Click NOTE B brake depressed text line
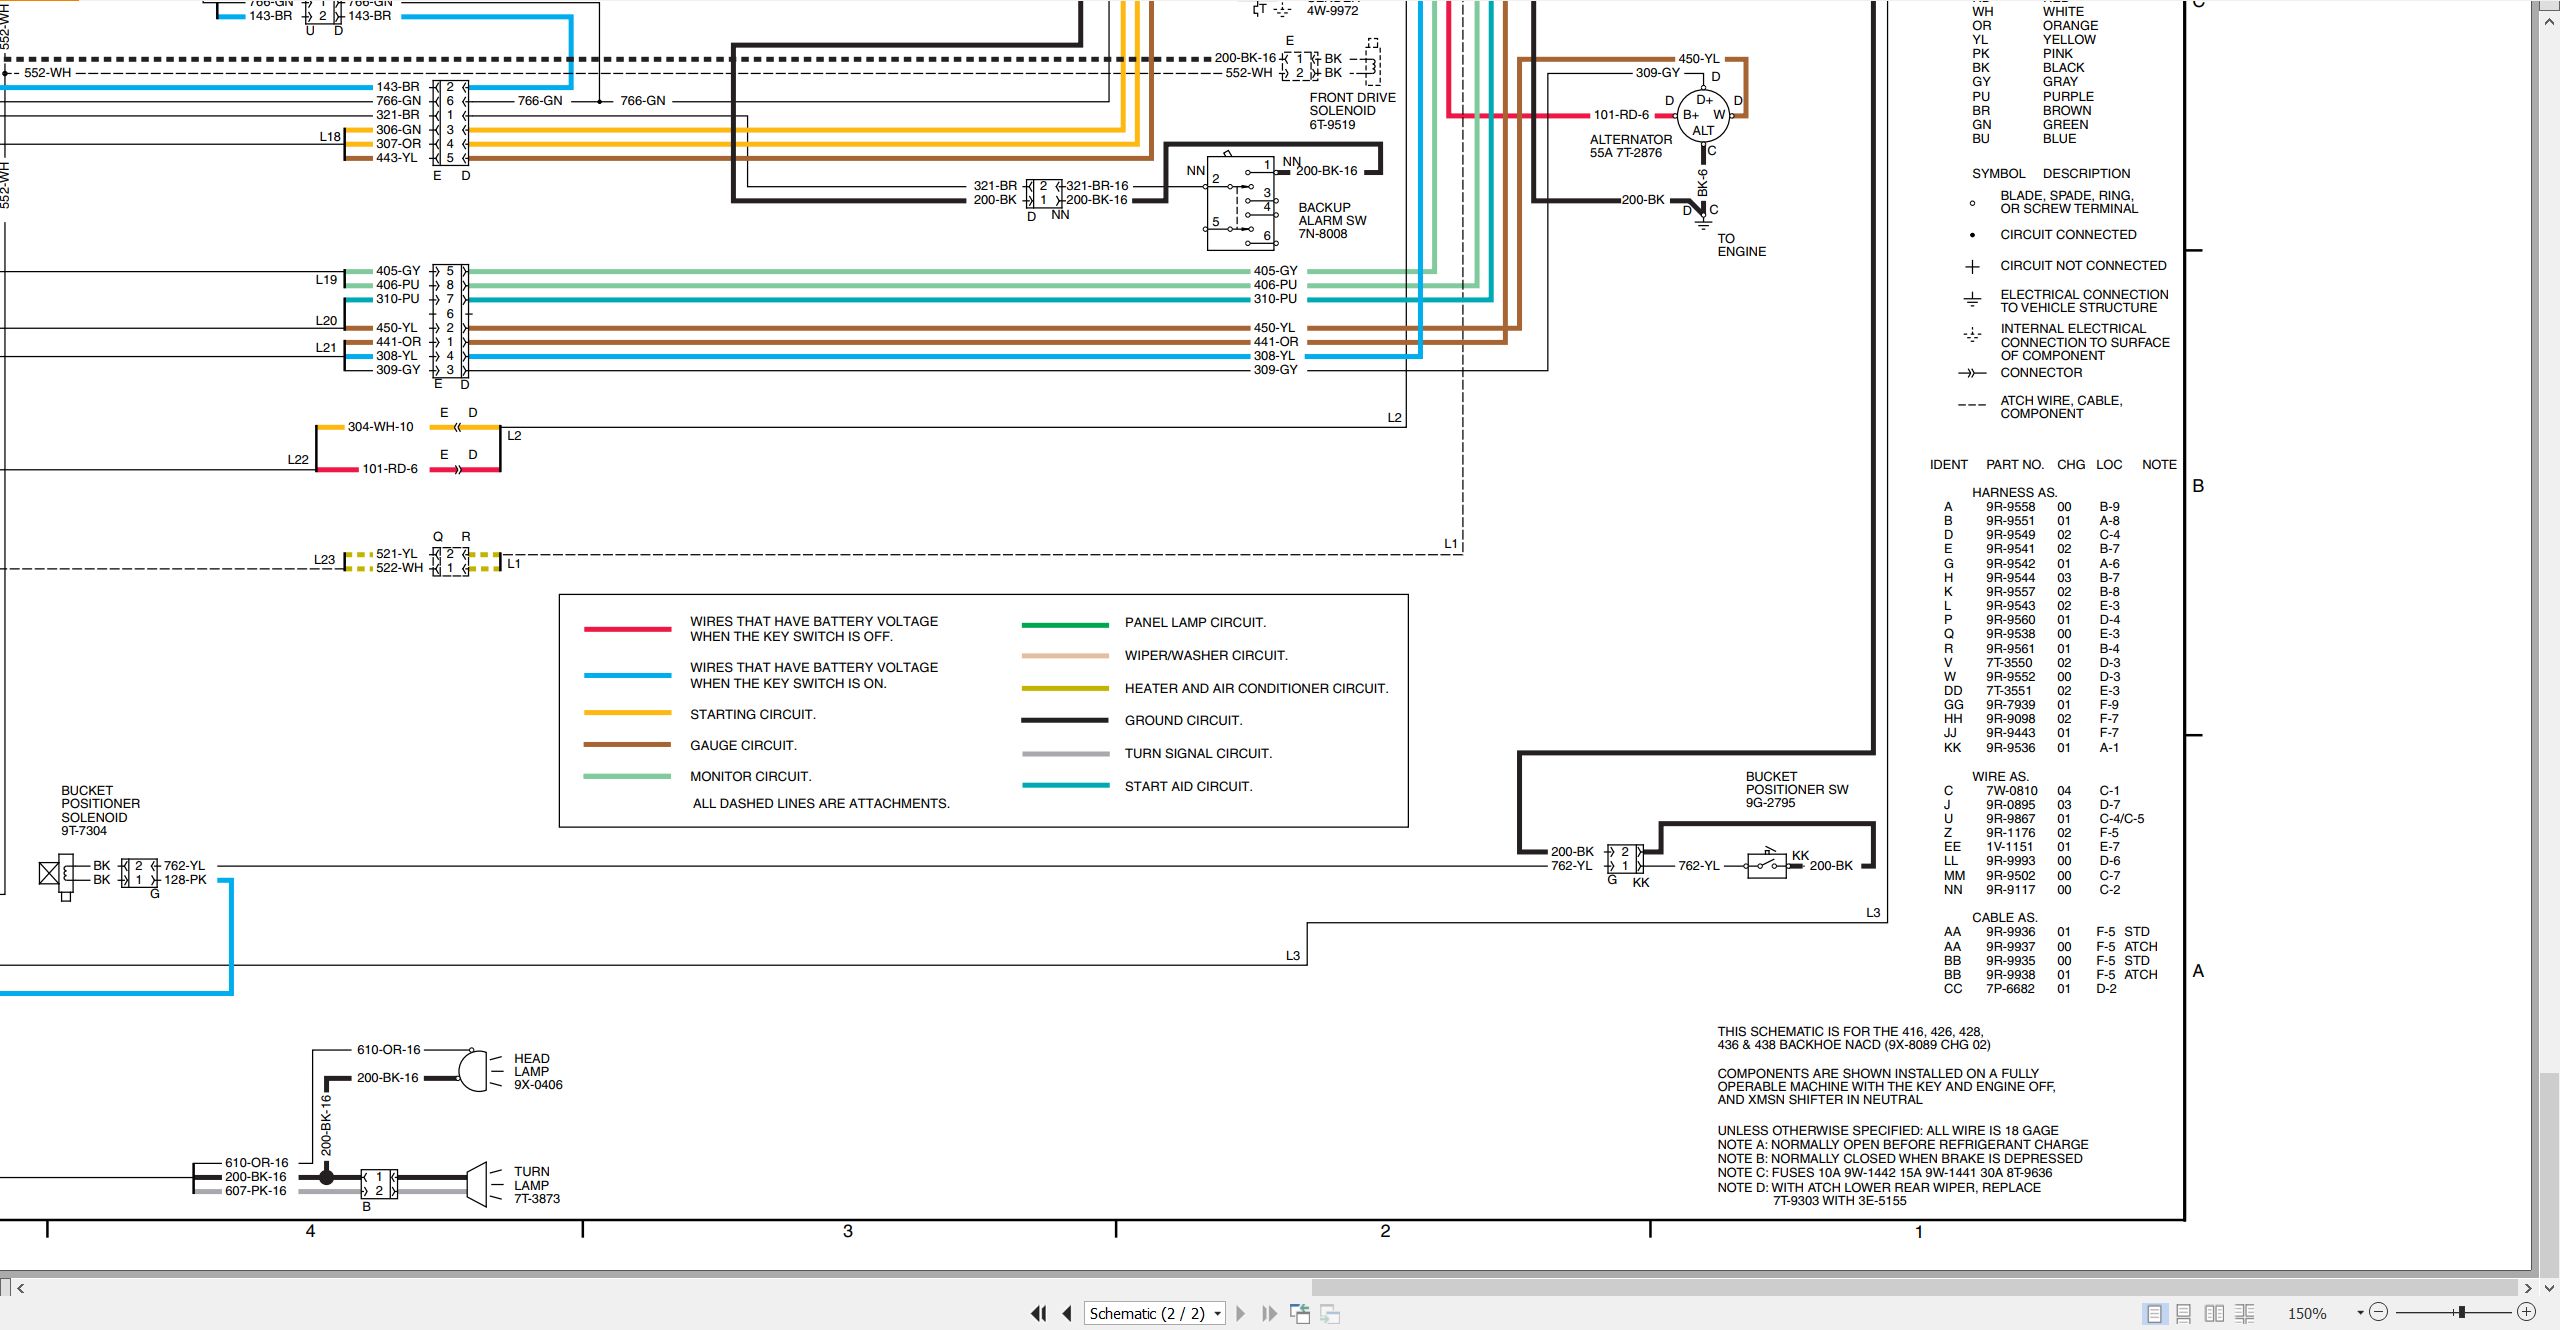This screenshot has width=2560, height=1330. tap(1900, 1158)
